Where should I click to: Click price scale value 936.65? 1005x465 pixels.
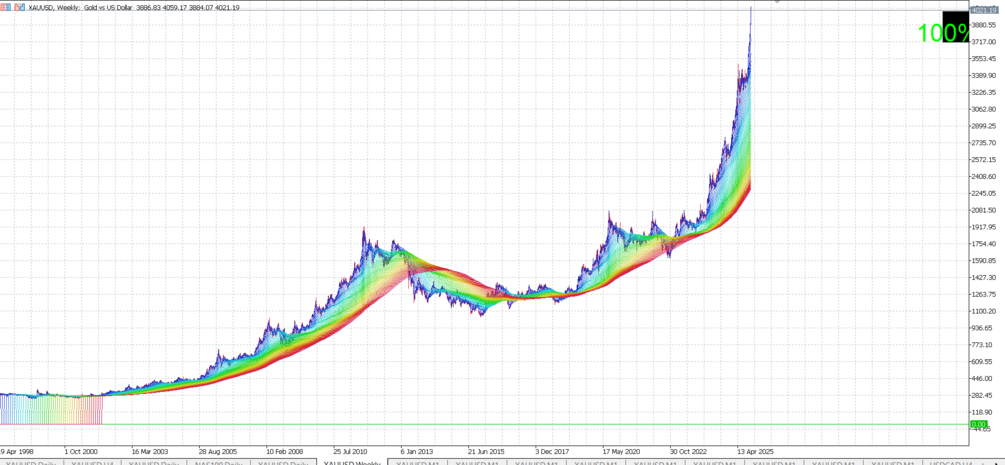pyautogui.click(x=983, y=328)
